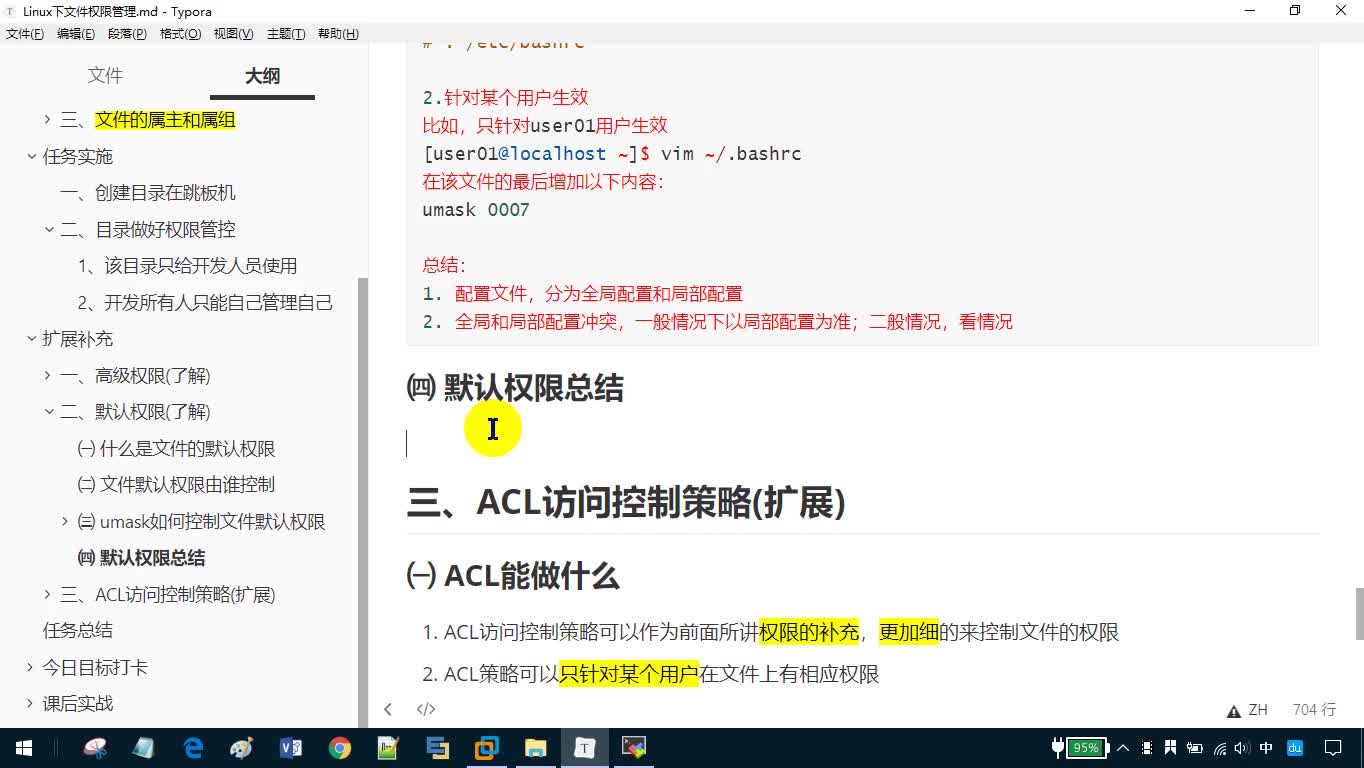Collapse 二、目录做好权限管控 outline node
This screenshot has height=768, width=1364.
click(x=48, y=230)
